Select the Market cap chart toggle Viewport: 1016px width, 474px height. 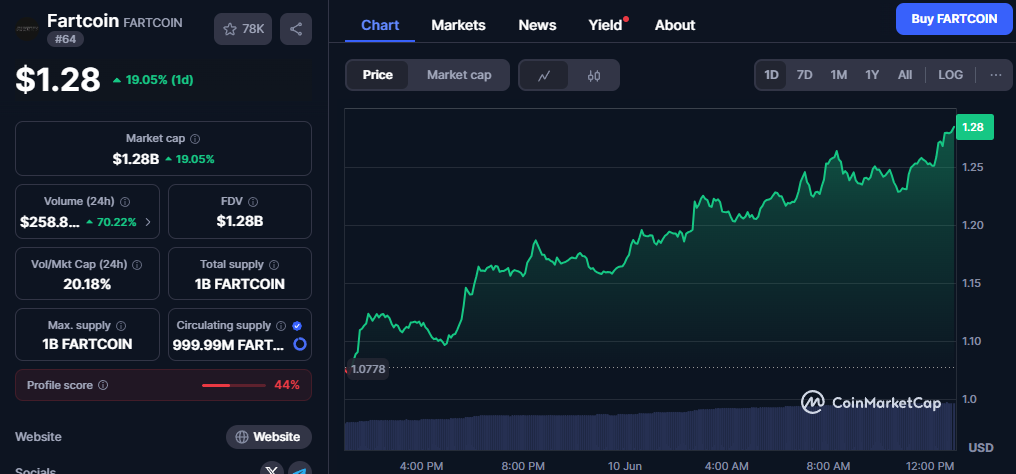pyautogui.click(x=459, y=75)
